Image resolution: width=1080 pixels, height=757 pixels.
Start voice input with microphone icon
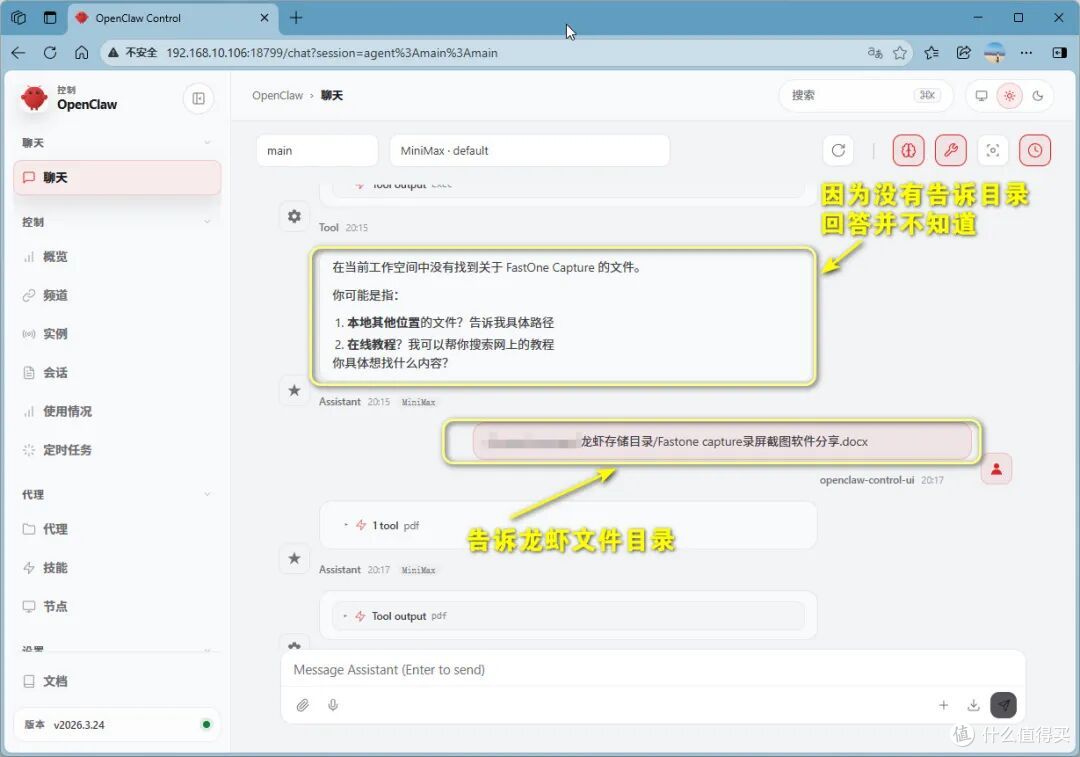point(333,705)
